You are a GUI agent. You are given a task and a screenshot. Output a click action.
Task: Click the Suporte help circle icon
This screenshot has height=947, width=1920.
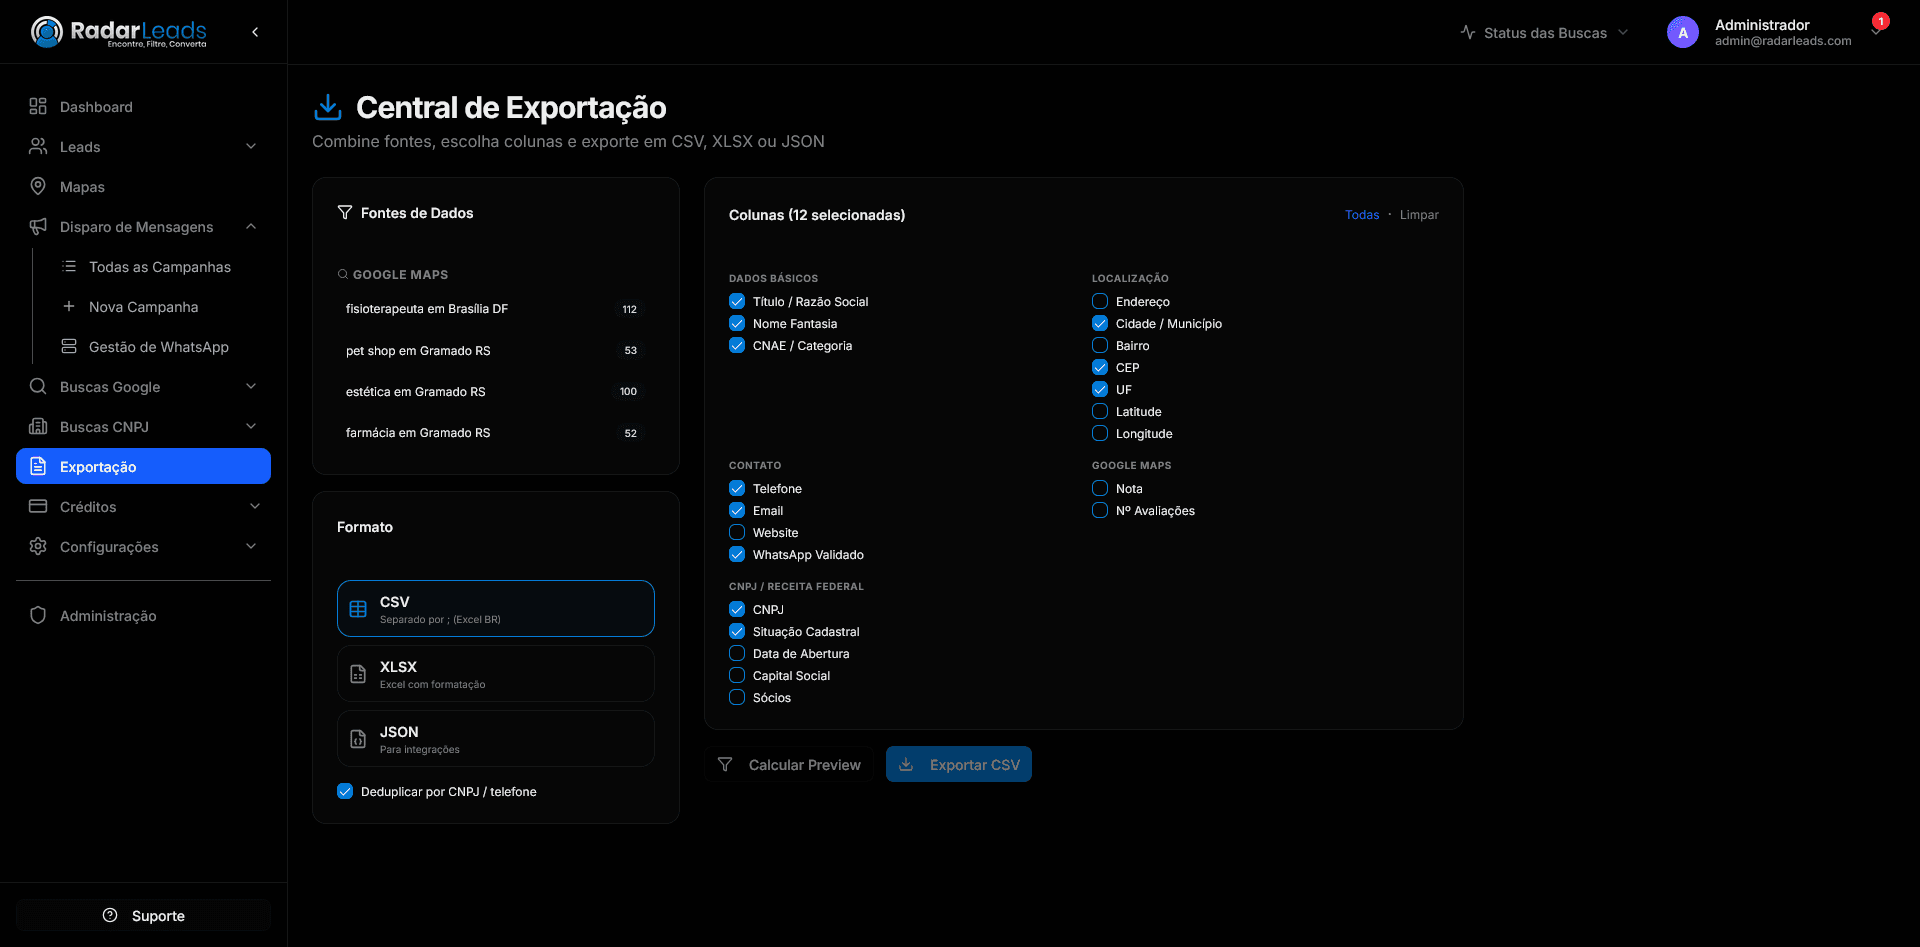click(110, 915)
